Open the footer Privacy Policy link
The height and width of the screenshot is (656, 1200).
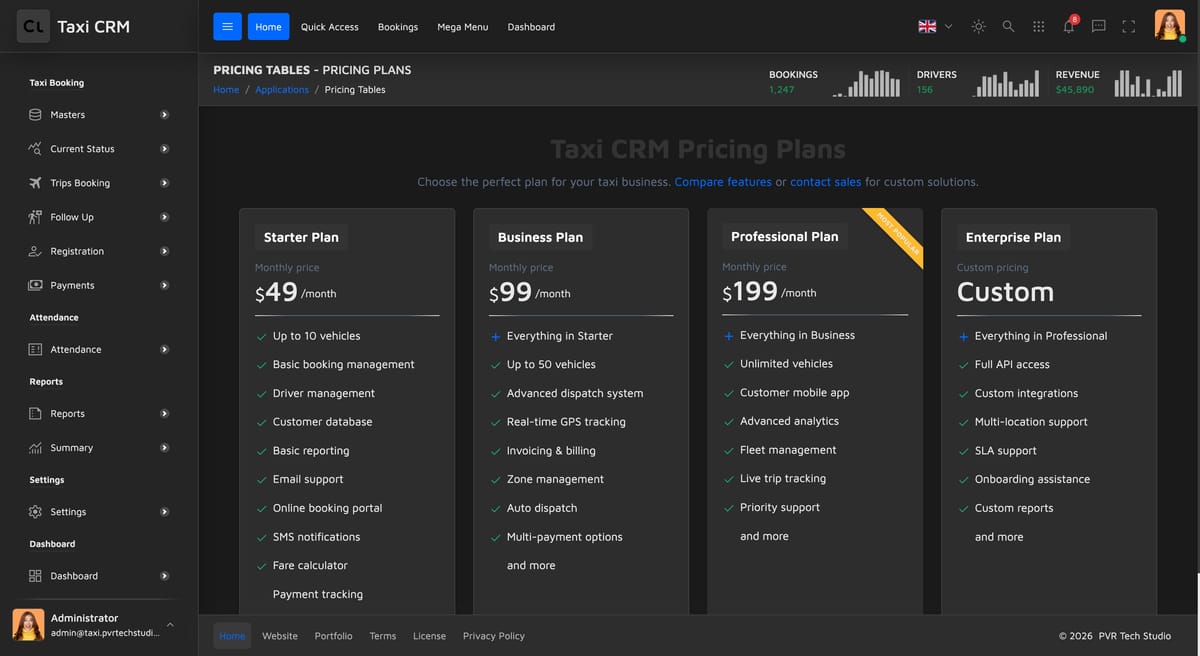click(494, 636)
